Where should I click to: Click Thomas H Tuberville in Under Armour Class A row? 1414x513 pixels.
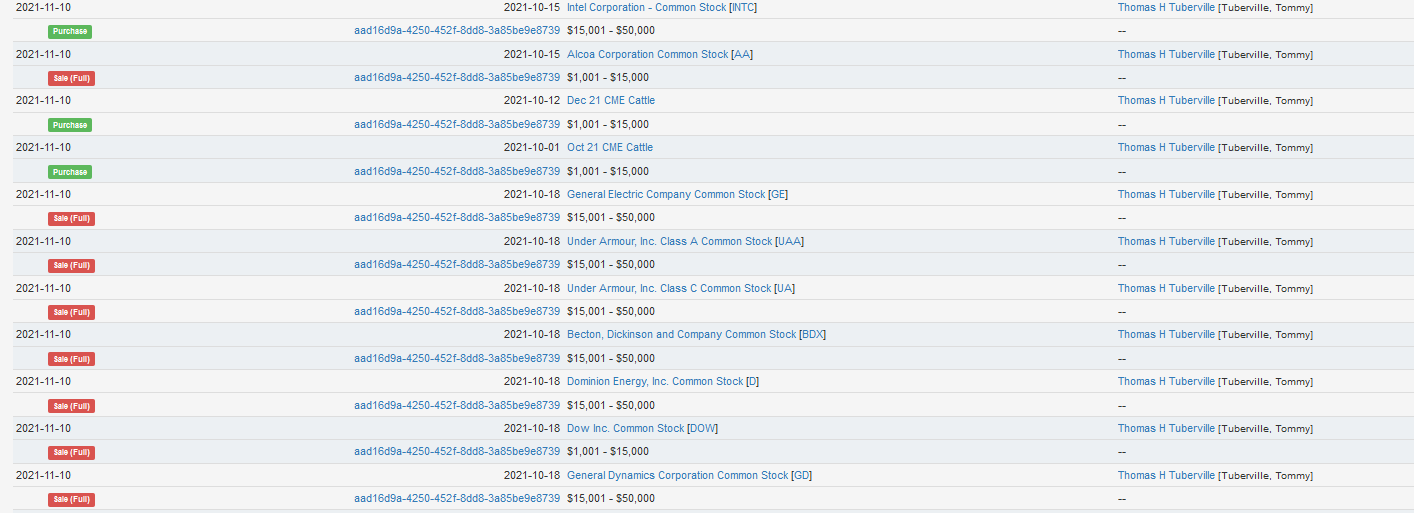1166,241
